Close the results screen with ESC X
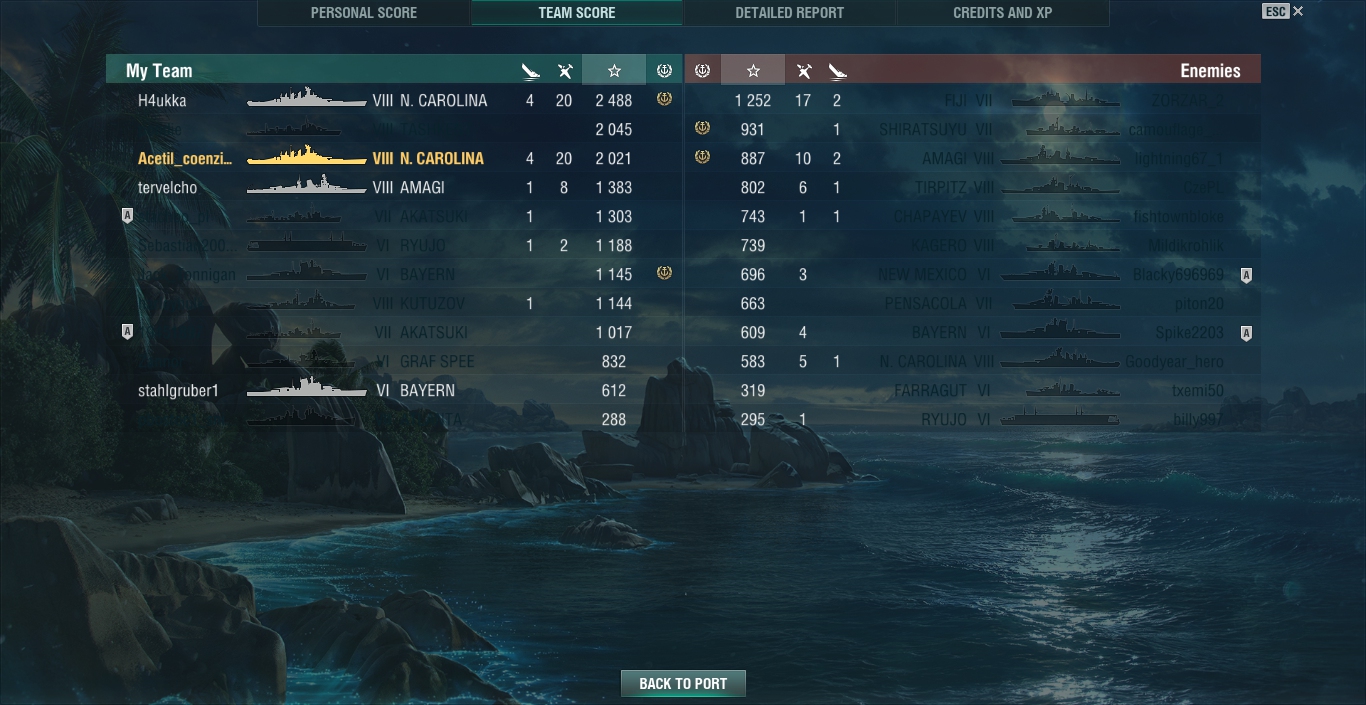 pos(1283,11)
